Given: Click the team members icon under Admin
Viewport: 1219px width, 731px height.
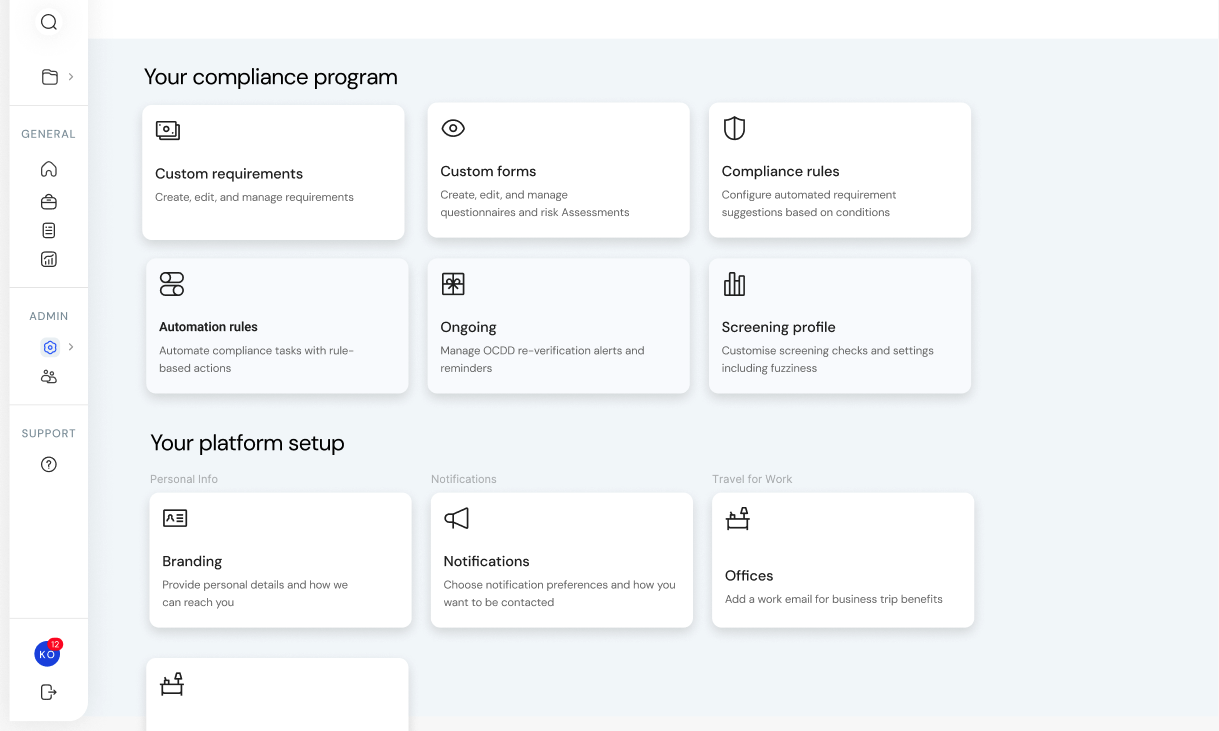Looking at the screenshot, I should point(48,376).
